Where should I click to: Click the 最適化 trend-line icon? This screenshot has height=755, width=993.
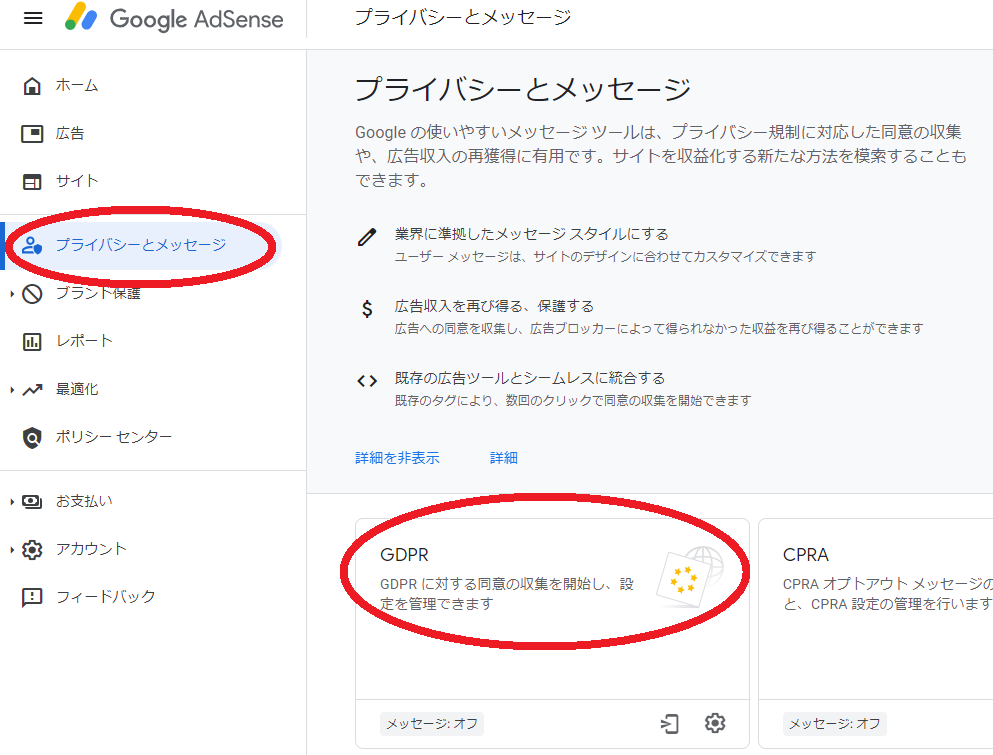[x=32, y=390]
